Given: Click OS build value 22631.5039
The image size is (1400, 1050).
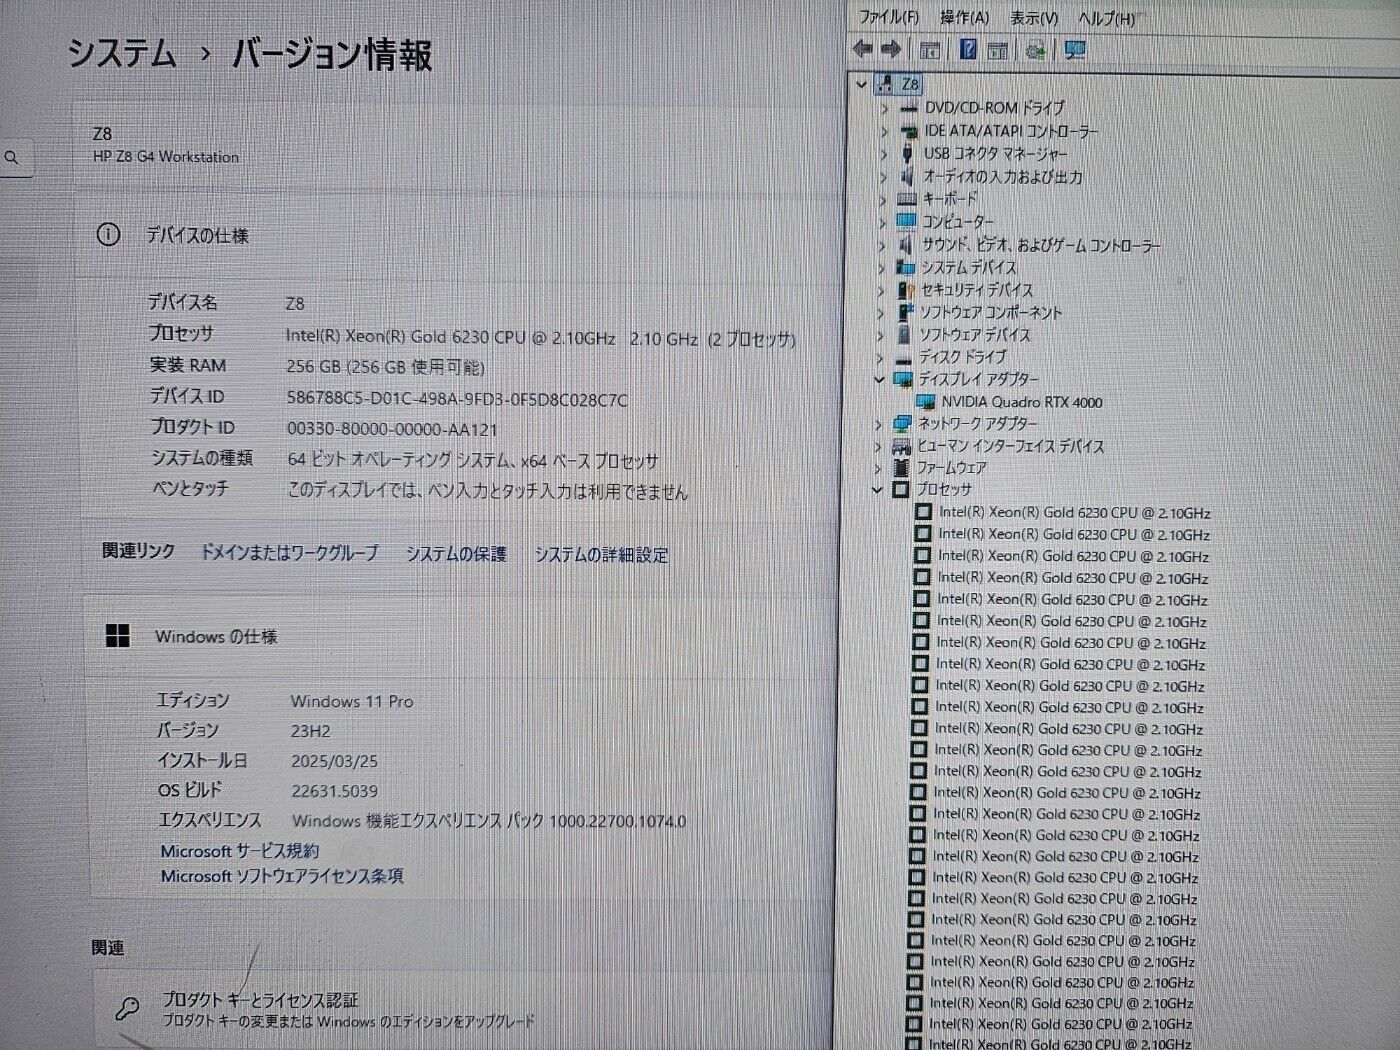Looking at the screenshot, I should (x=335, y=791).
